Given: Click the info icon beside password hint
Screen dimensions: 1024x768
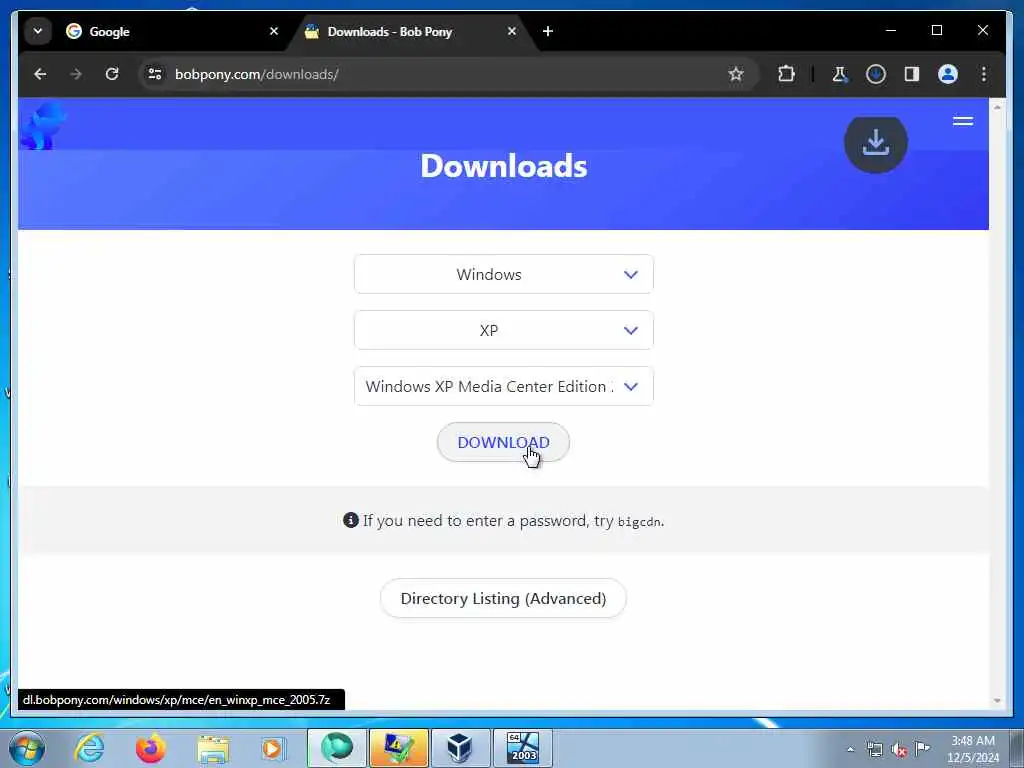Looking at the screenshot, I should [x=351, y=520].
